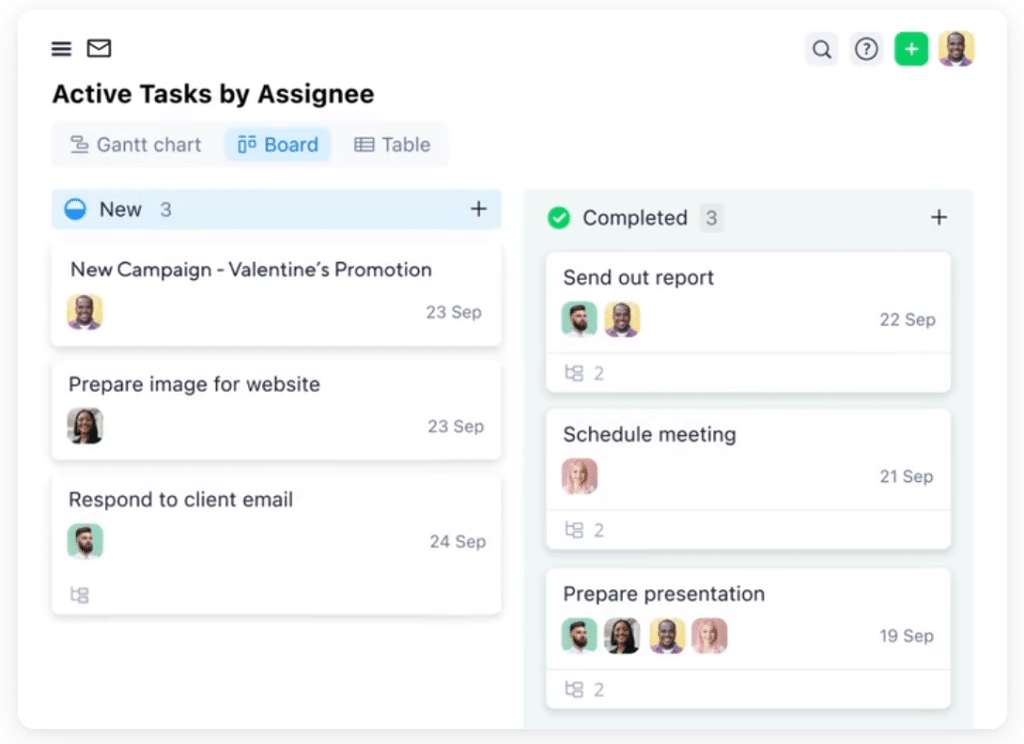1024x744 pixels.
Task: Click assignee avatar on Prepare image card
Action: [85, 426]
